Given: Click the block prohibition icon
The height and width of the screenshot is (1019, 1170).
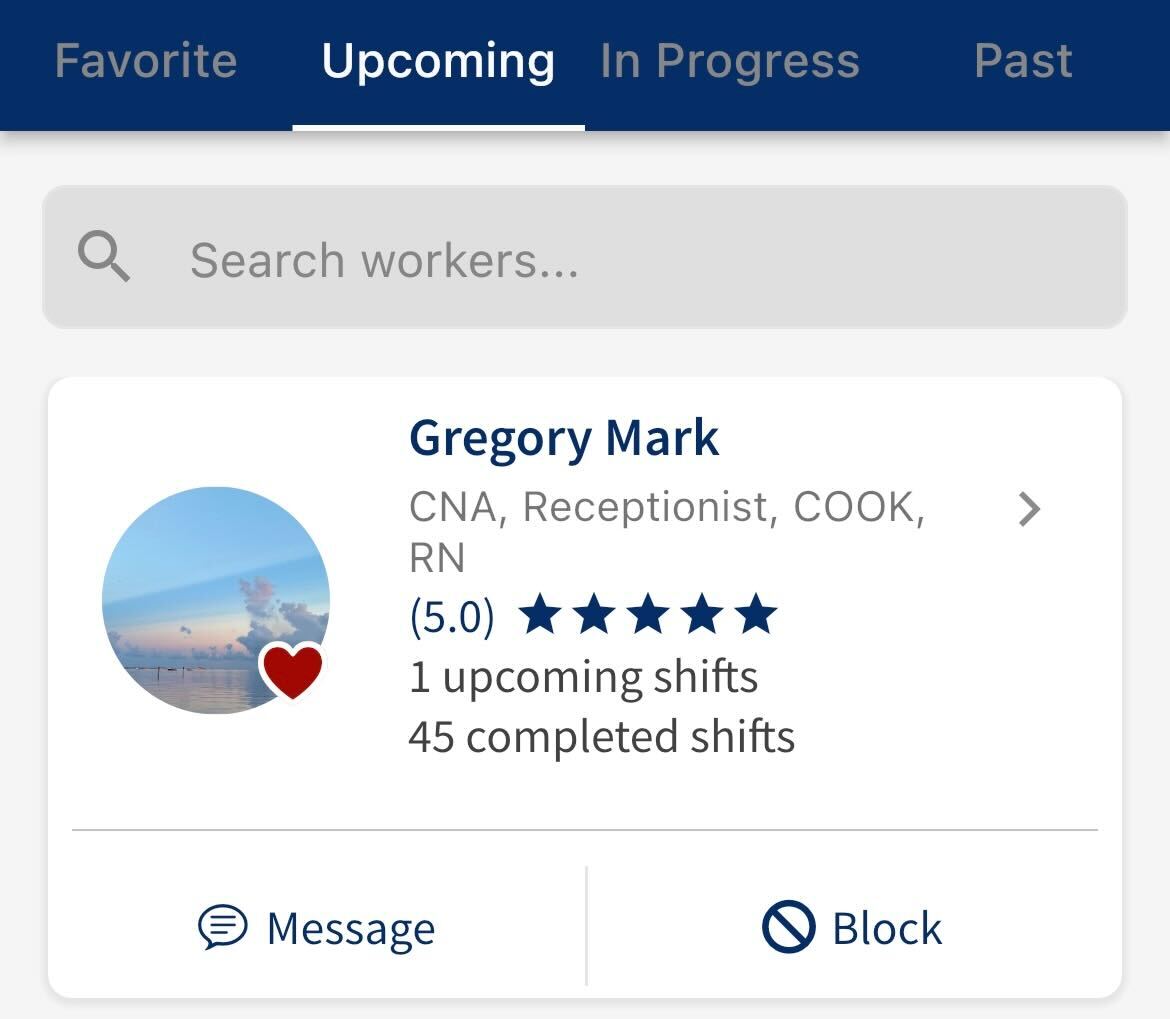Looking at the screenshot, I should point(789,927).
